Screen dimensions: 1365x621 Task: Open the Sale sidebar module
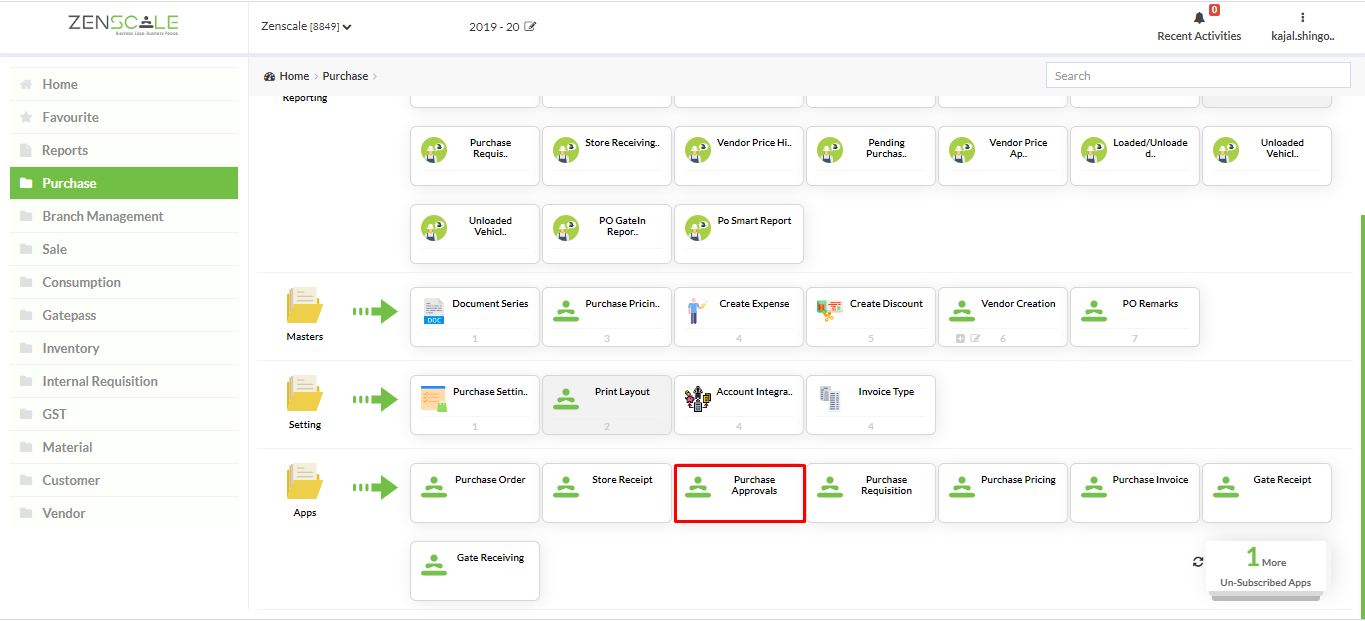coord(124,249)
